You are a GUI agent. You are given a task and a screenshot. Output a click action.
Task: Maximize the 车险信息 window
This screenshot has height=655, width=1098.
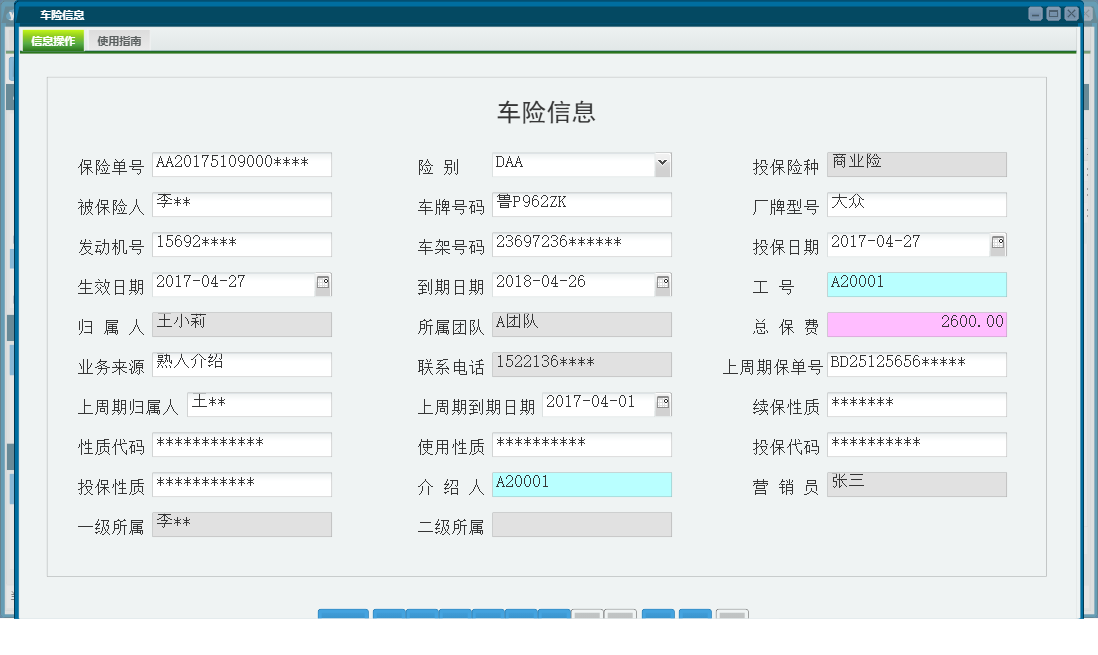tap(1053, 13)
